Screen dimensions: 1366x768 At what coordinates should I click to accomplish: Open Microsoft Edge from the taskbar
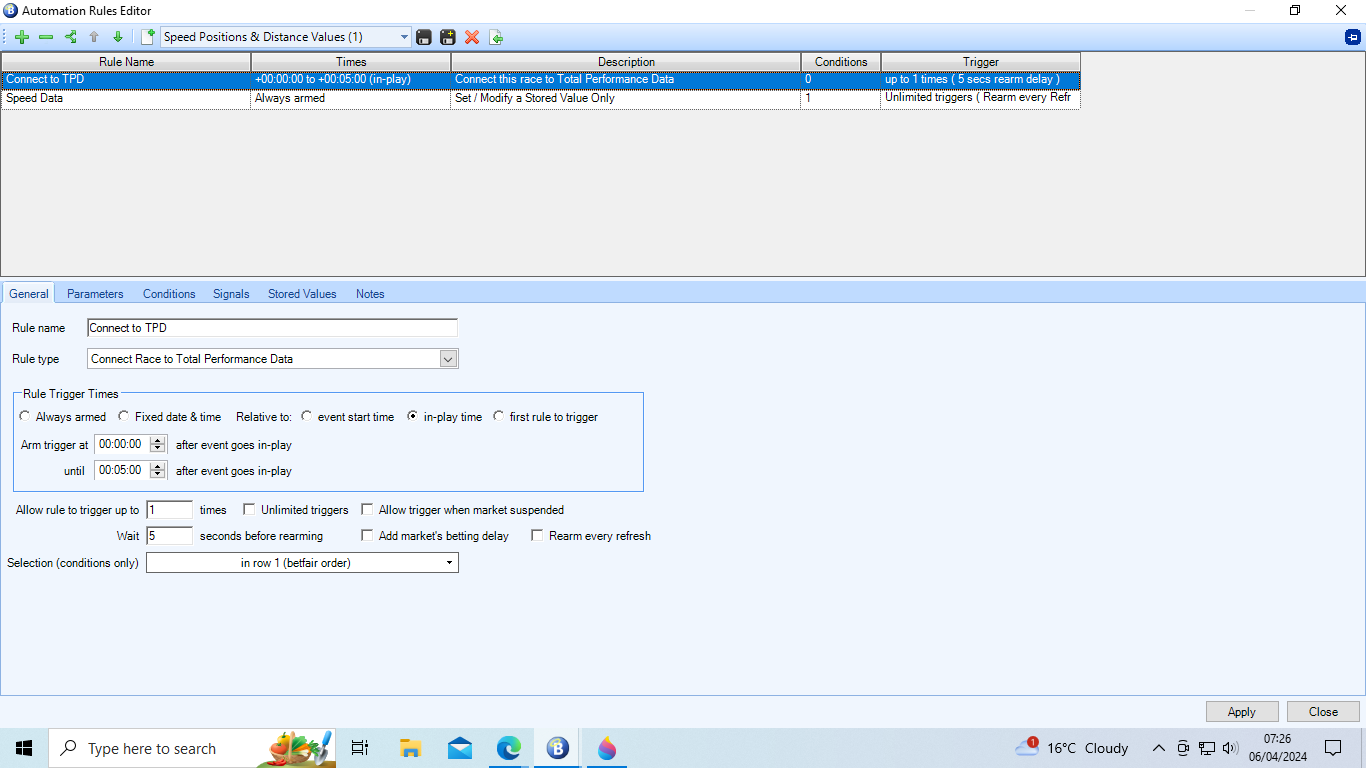[x=509, y=748]
